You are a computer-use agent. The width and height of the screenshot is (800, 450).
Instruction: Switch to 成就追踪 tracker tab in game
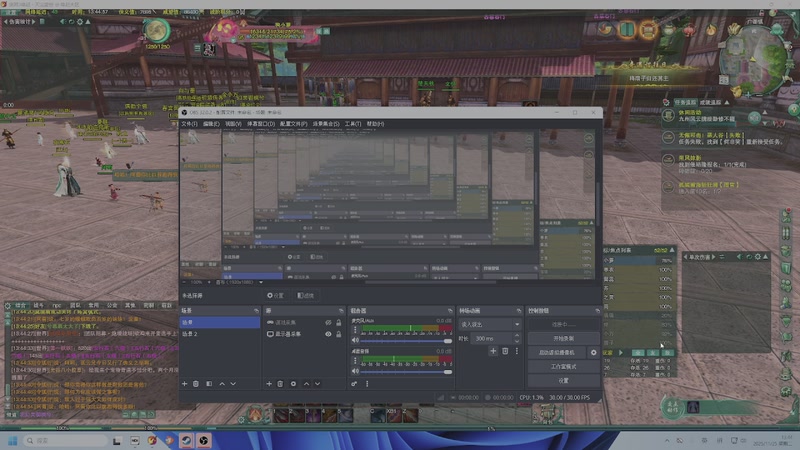point(710,103)
